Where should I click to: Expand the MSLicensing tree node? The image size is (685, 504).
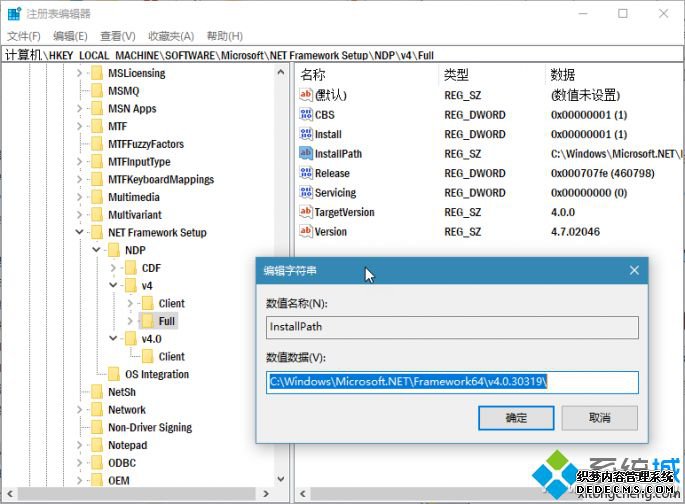[79, 73]
